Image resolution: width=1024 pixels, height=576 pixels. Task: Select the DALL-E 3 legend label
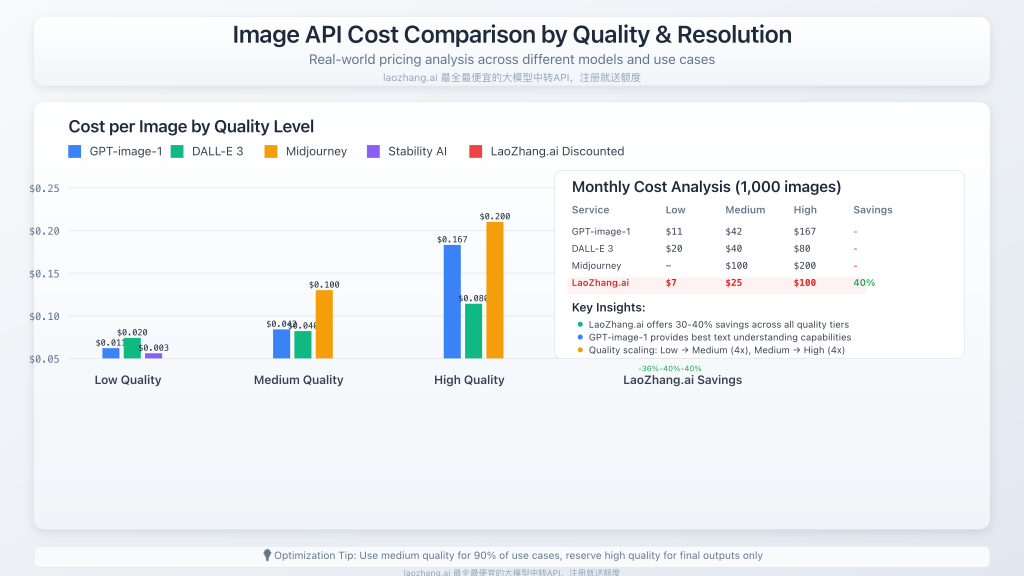tap(217, 152)
